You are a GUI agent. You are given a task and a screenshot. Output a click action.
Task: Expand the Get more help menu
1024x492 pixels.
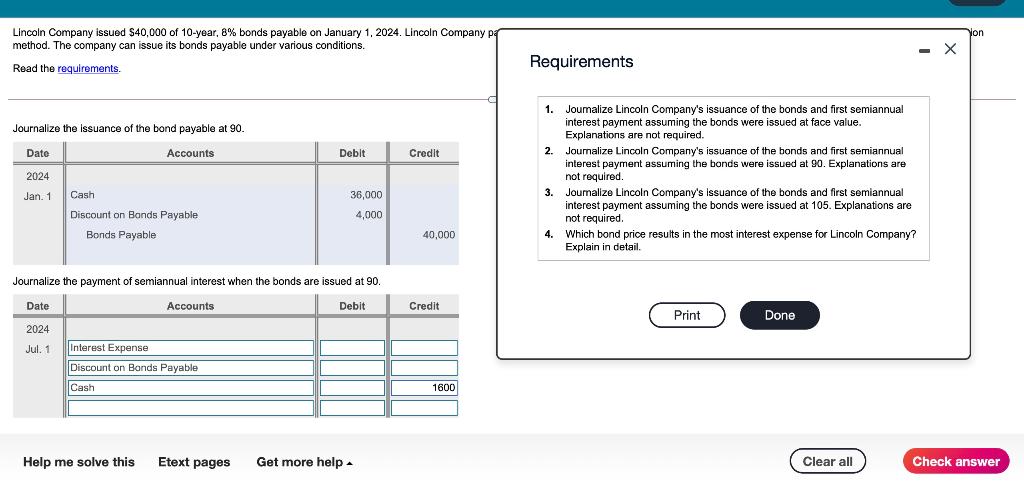pos(304,462)
